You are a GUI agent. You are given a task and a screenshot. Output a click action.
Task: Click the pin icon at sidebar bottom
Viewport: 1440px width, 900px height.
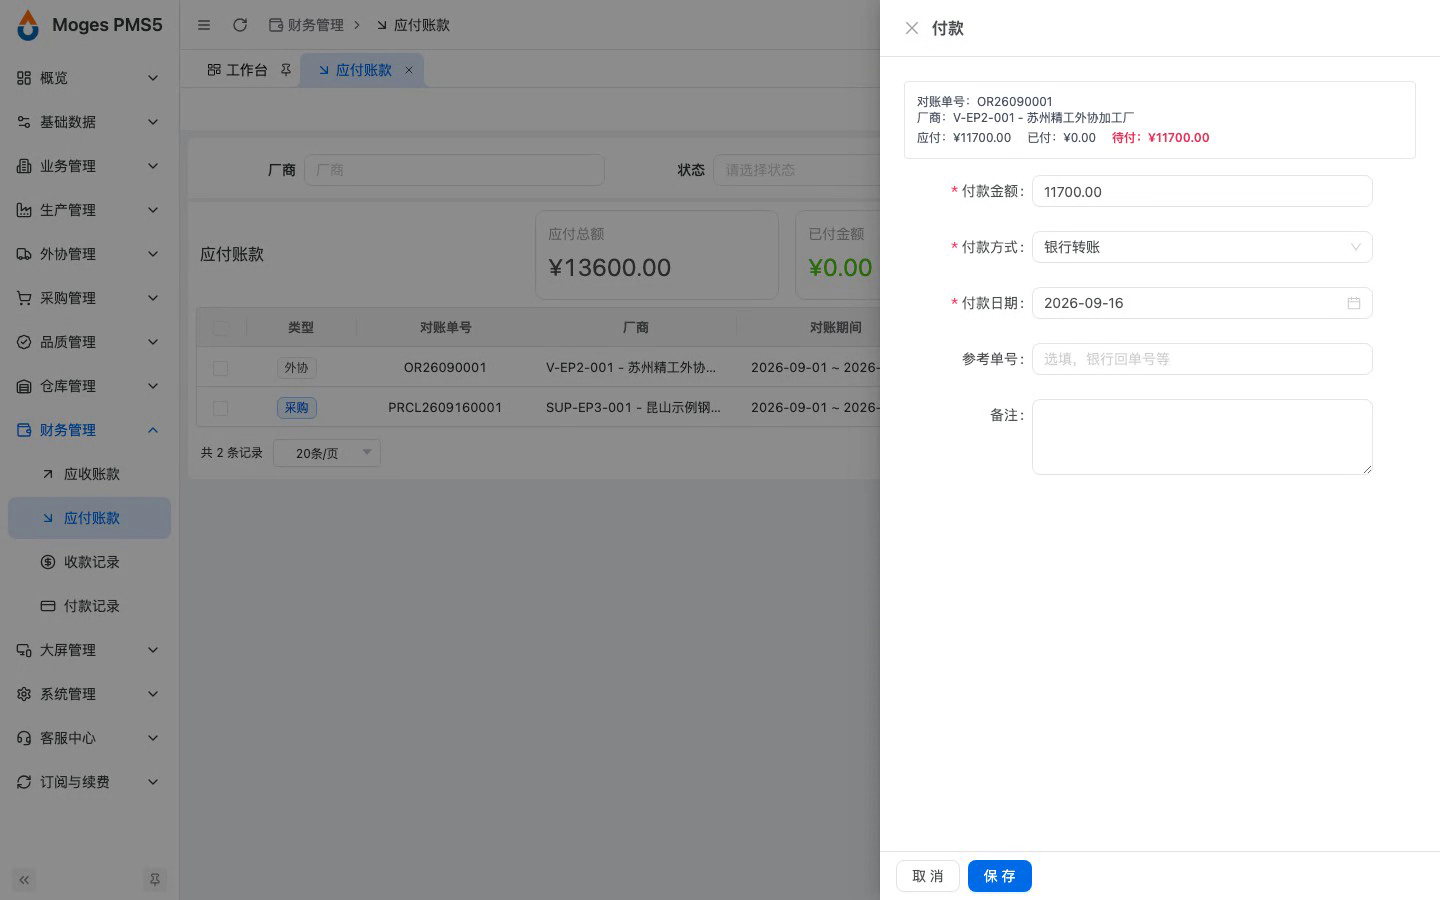154,880
